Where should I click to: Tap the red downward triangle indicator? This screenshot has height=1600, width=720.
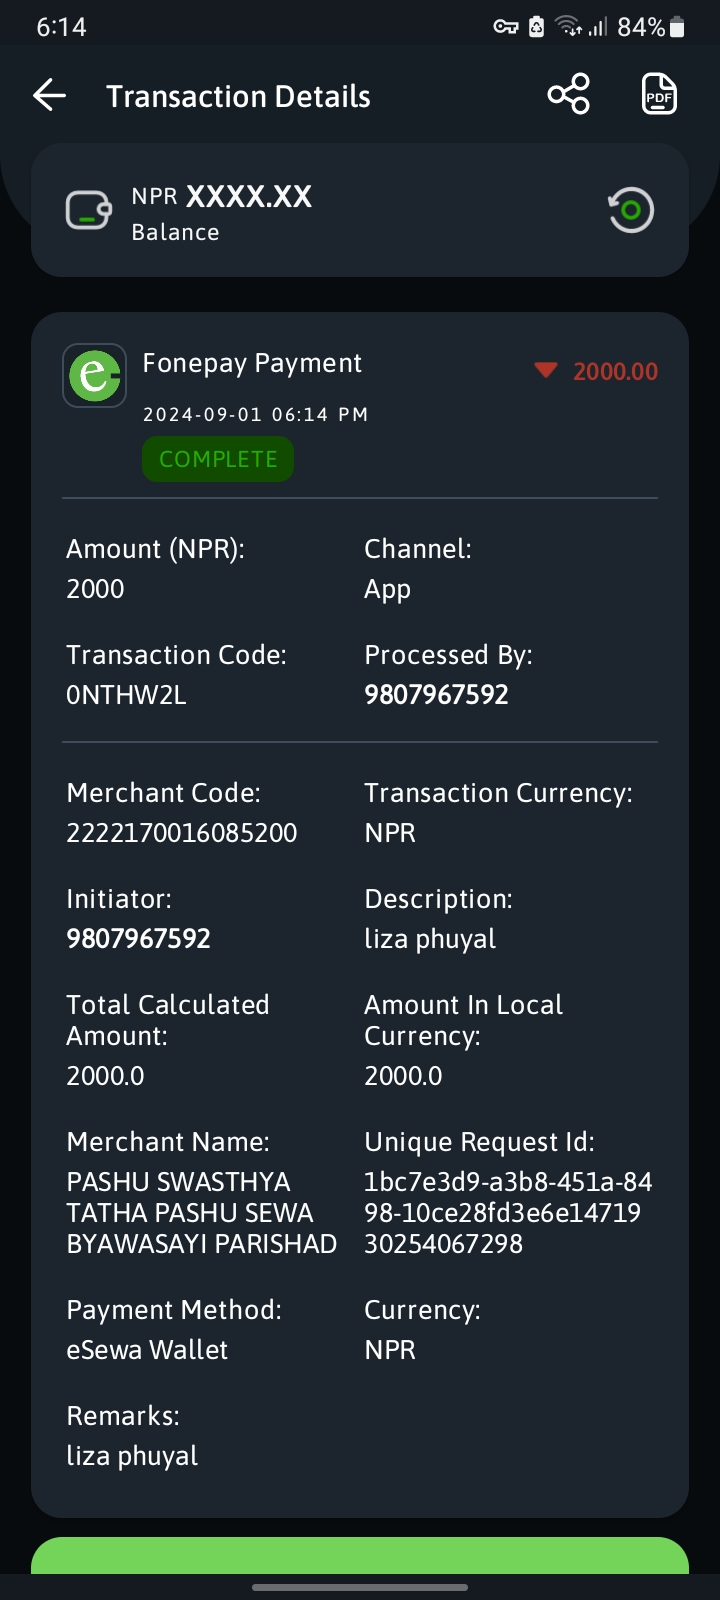[x=545, y=371]
